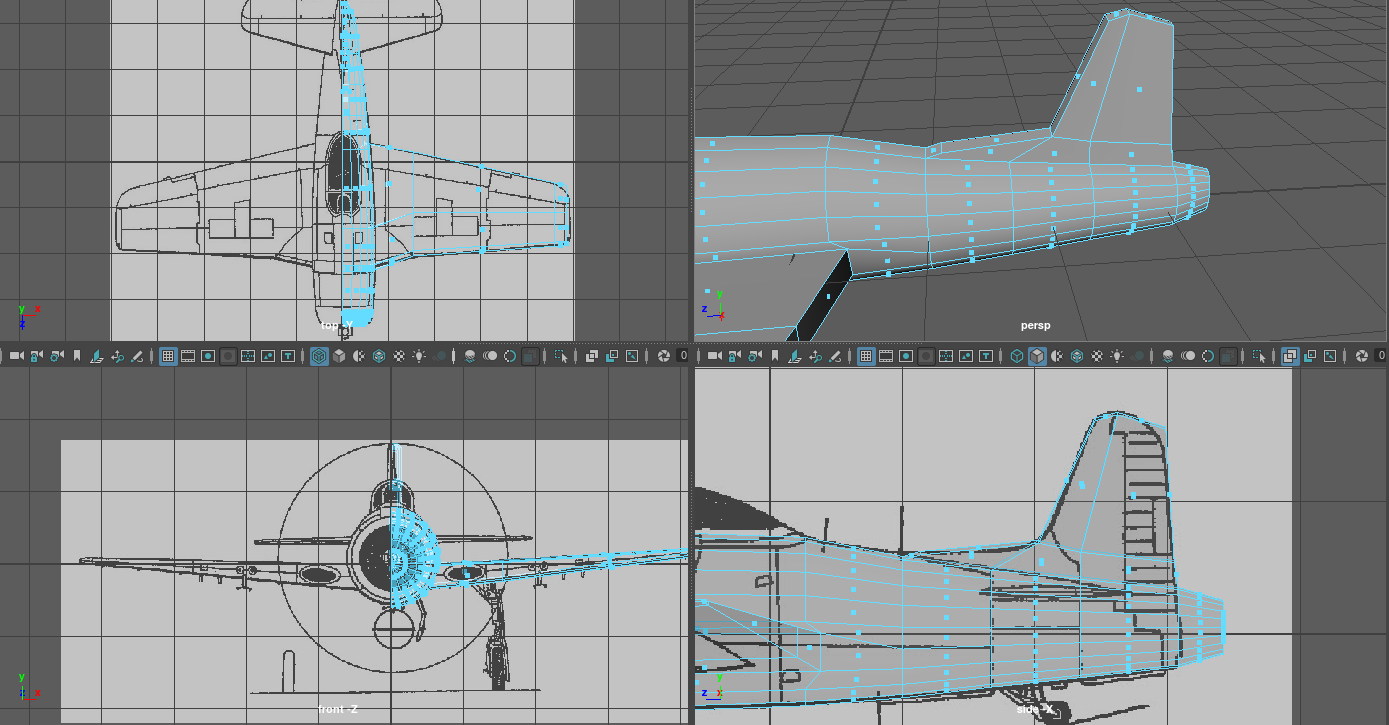Enable 2D Pan/Zoom in front view toolbar
Viewport: 1389px width, 725px height.
coord(117,356)
